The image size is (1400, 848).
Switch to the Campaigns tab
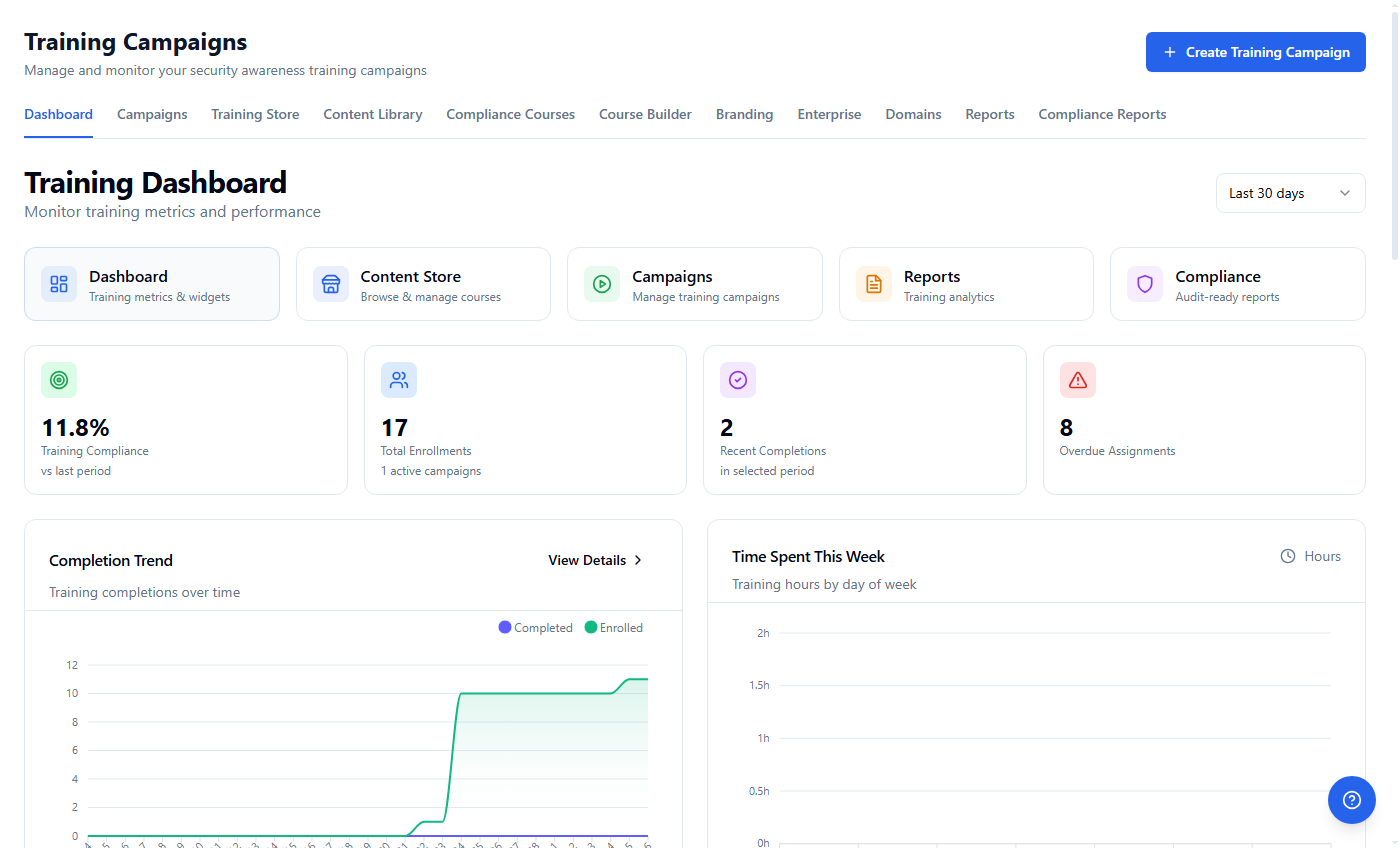[x=152, y=114]
